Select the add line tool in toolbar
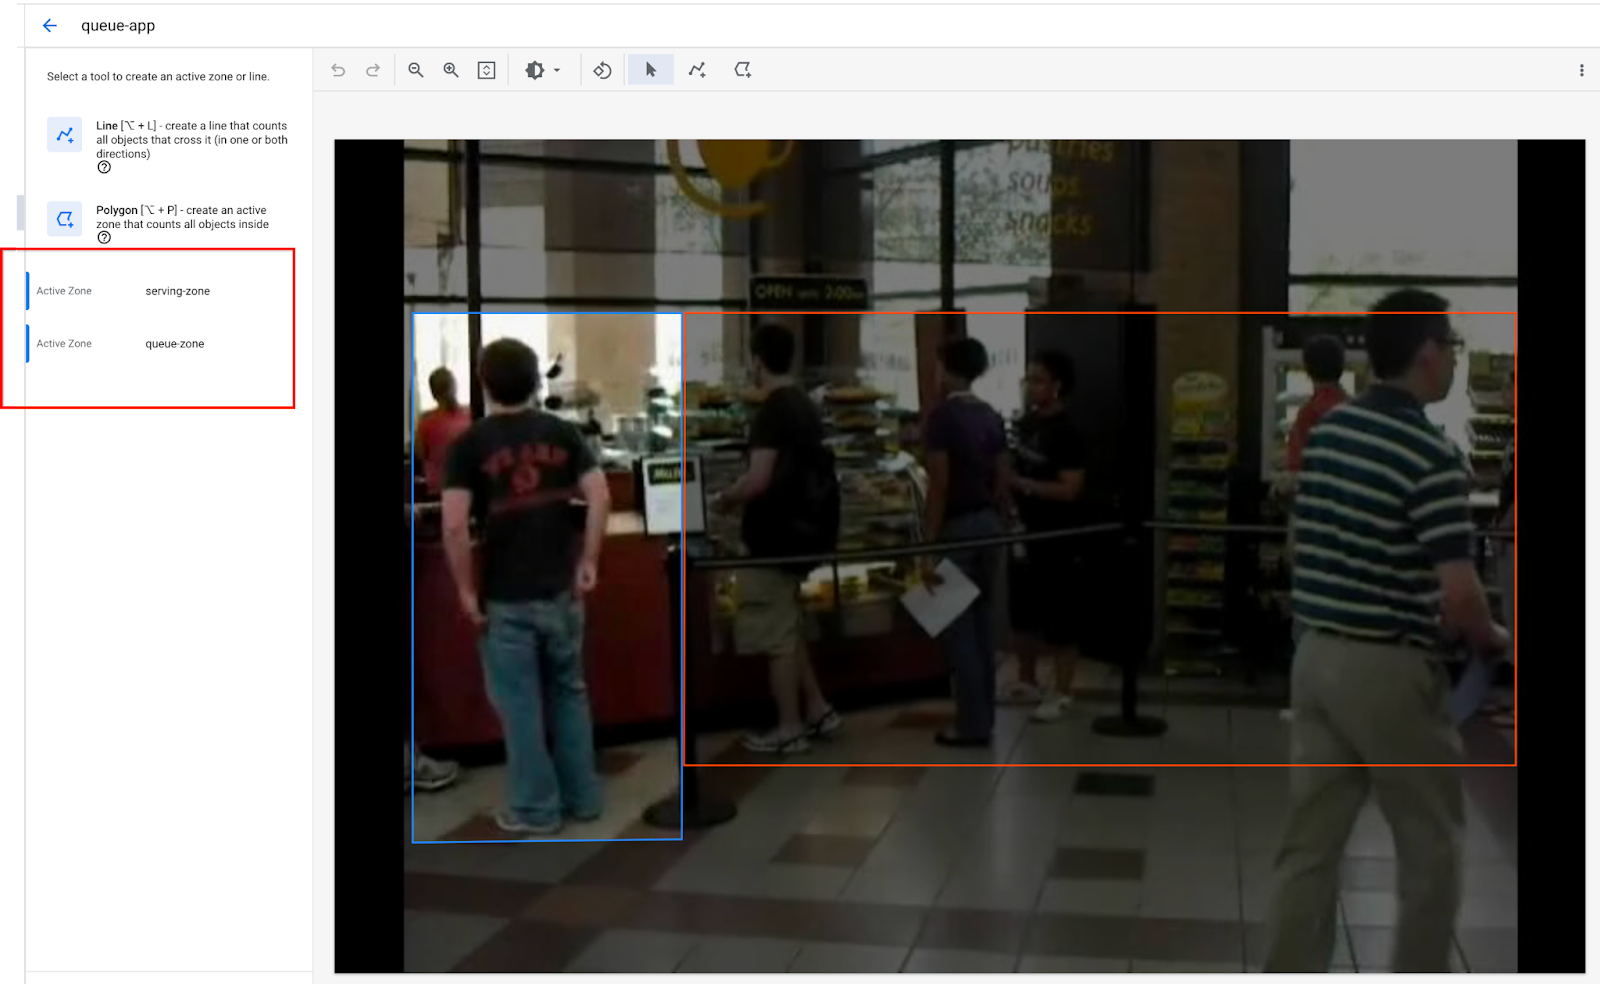 (697, 70)
